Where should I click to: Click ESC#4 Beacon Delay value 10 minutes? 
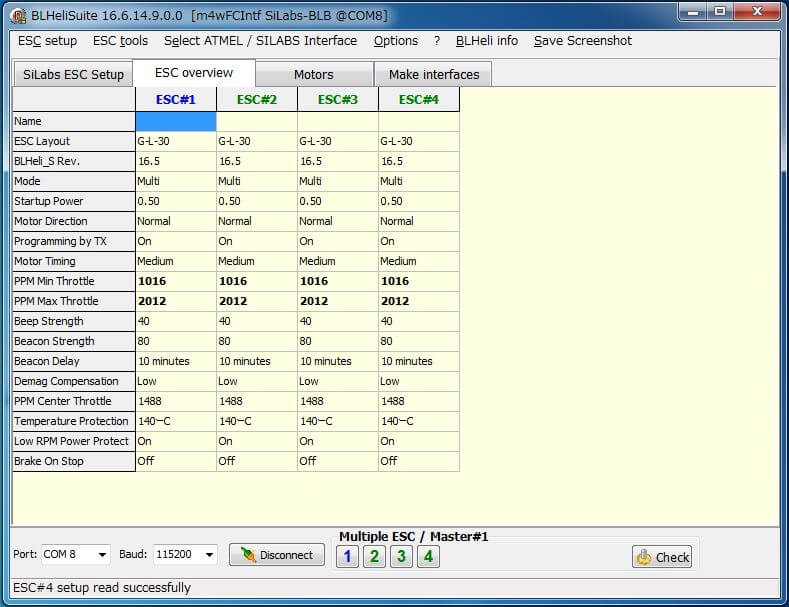419,361
